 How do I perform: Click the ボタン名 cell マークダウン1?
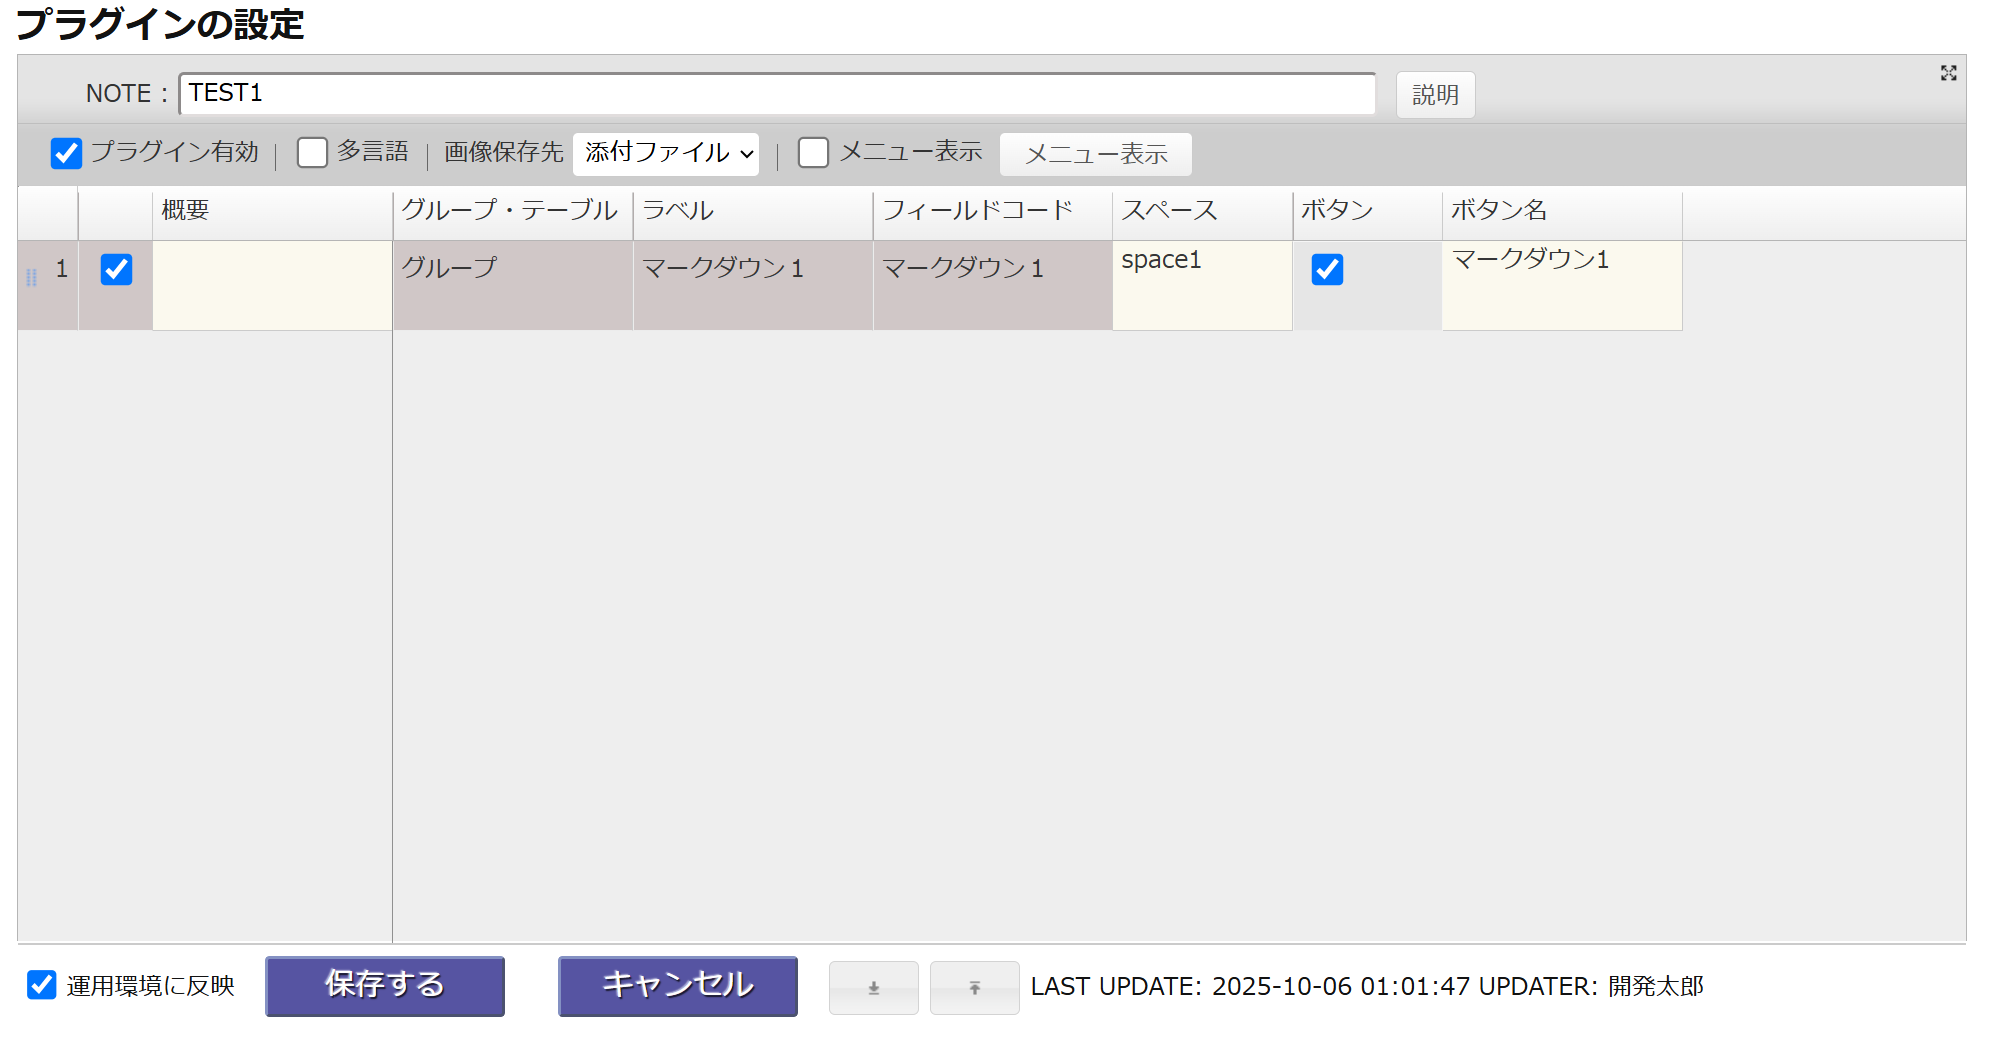coord(1562,285)
